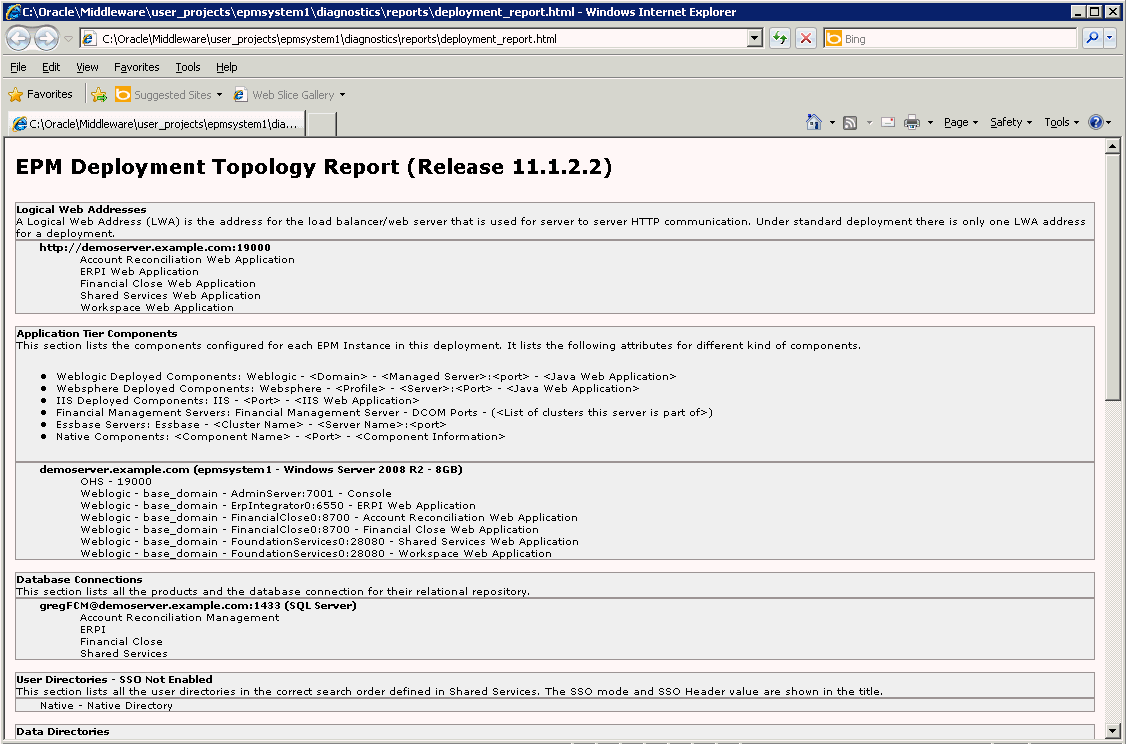The image size is (1126, 744).
Task: Click the 'ErpIntegrator0:6550' Weblogic line
Action: click(x=278, y=506)
